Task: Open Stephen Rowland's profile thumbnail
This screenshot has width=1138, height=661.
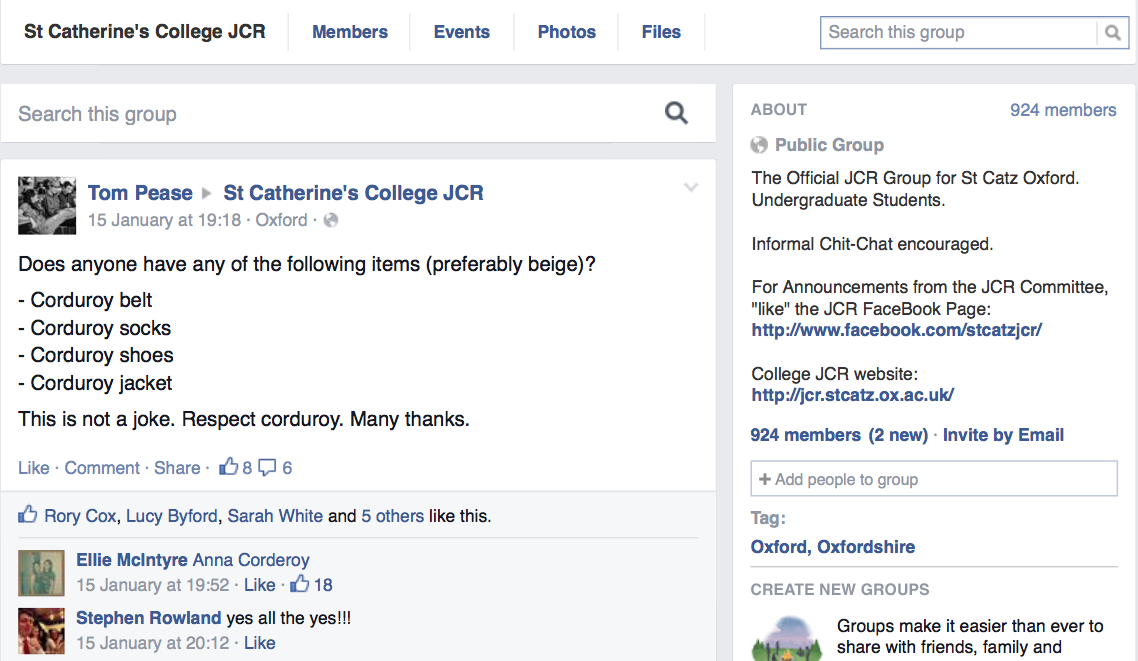Action: pos(41,631)
